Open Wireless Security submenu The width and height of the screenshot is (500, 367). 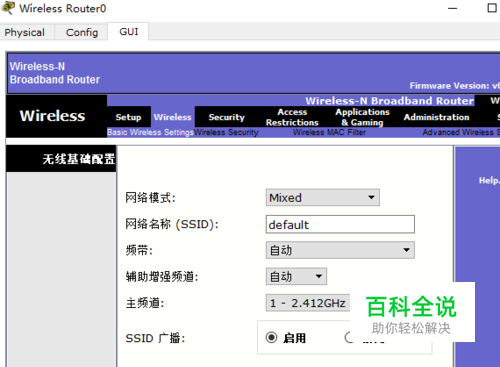tap(227, 132)
